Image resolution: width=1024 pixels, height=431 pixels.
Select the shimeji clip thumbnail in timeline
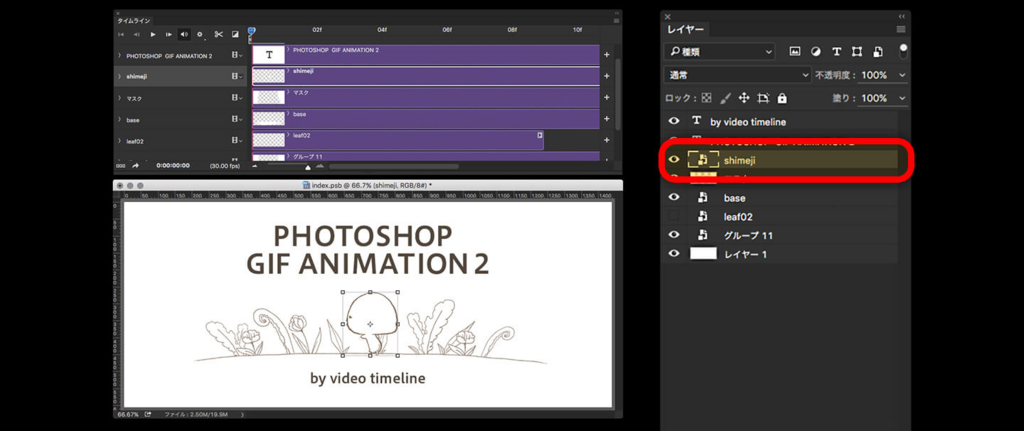[x=269, y=76]
